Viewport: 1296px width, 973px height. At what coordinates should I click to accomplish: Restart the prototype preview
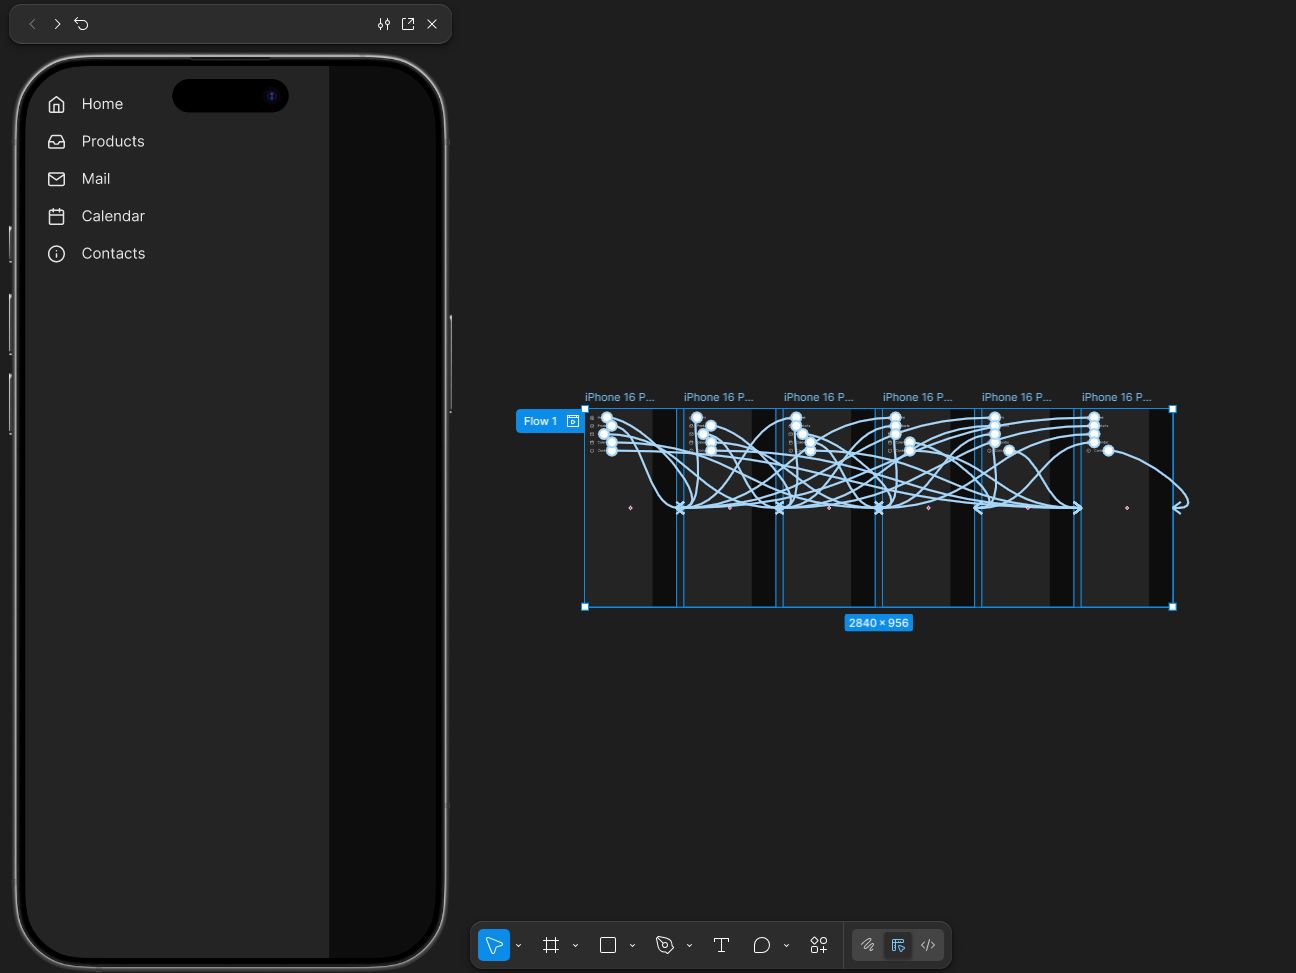coord(82,24)
